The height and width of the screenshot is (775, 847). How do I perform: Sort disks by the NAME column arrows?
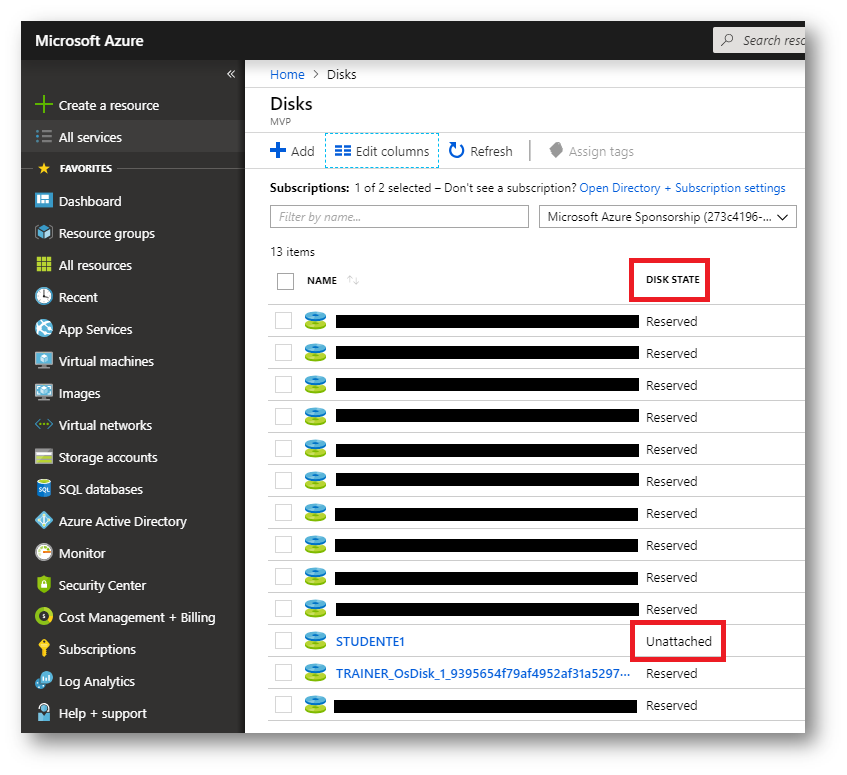click(353, 281)
